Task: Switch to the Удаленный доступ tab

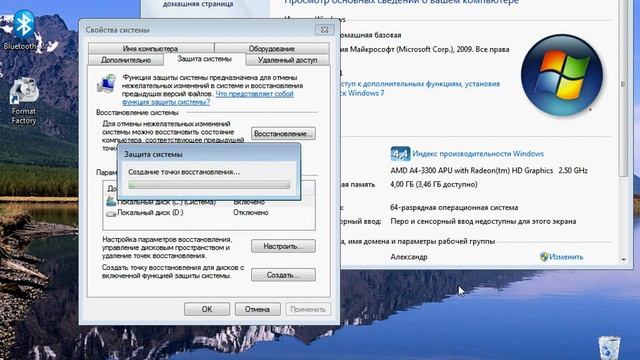Action: [x=287, y=60]
